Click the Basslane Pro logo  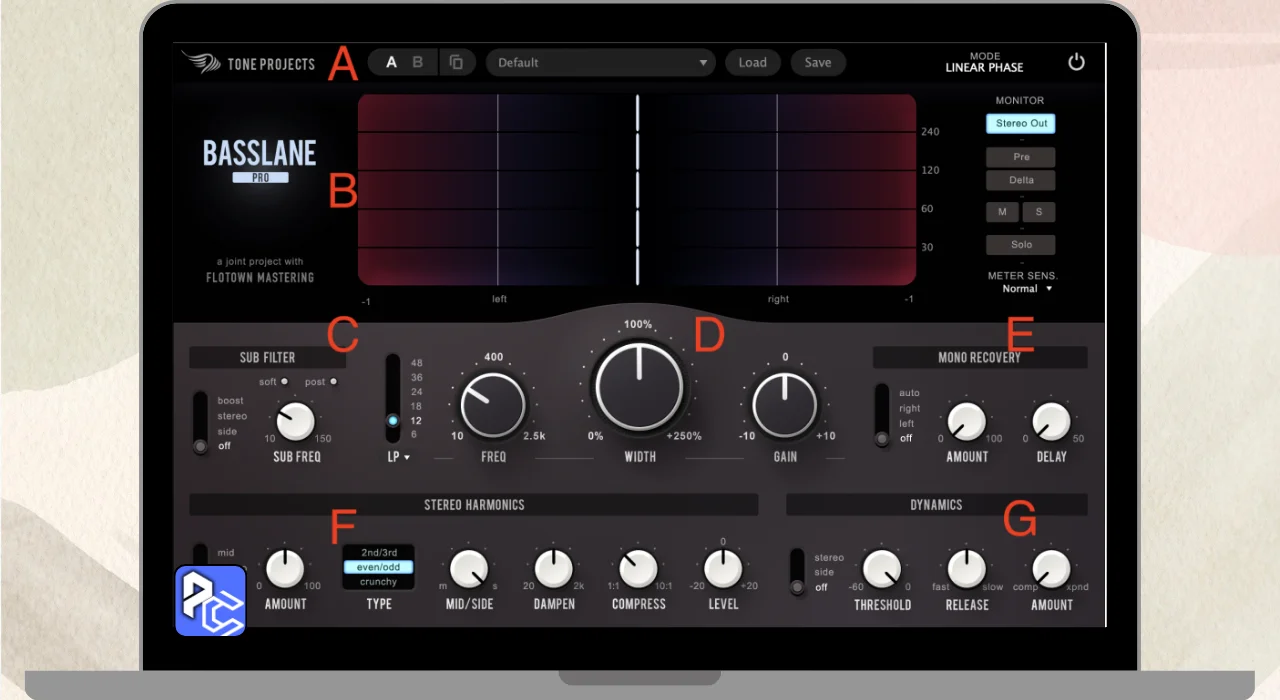tap(260, 160)
